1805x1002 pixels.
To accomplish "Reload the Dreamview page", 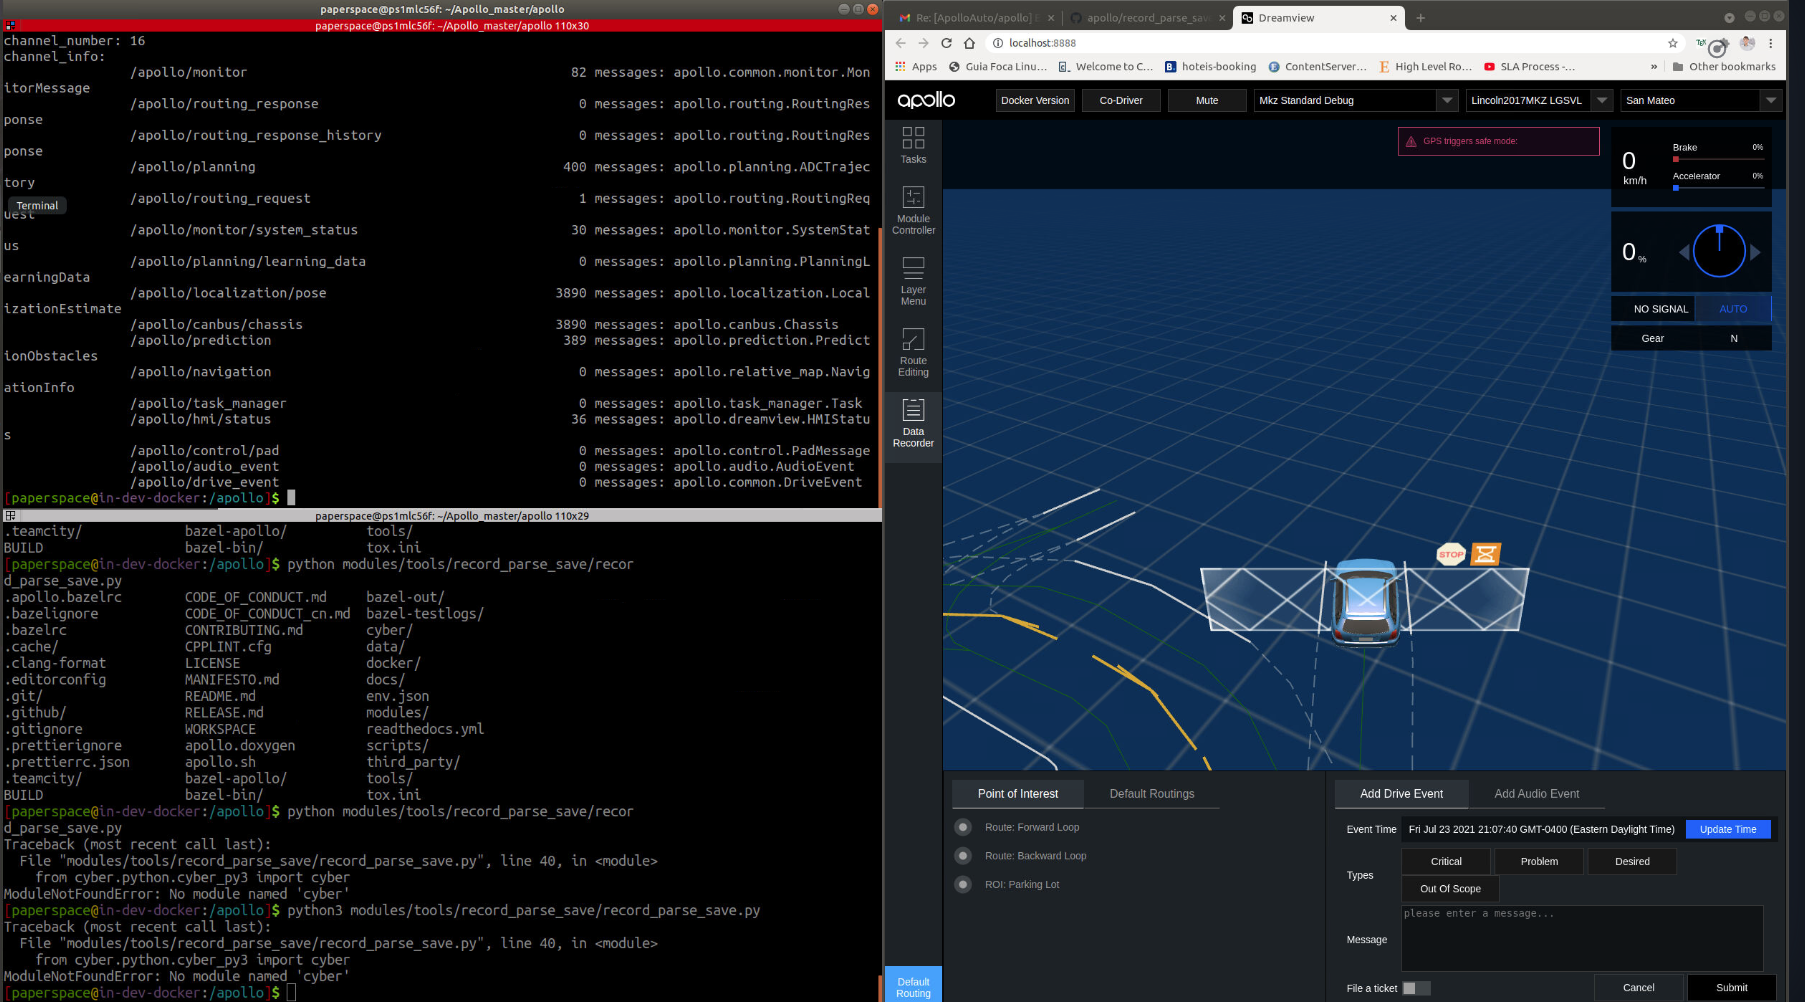I will (946, 43).
